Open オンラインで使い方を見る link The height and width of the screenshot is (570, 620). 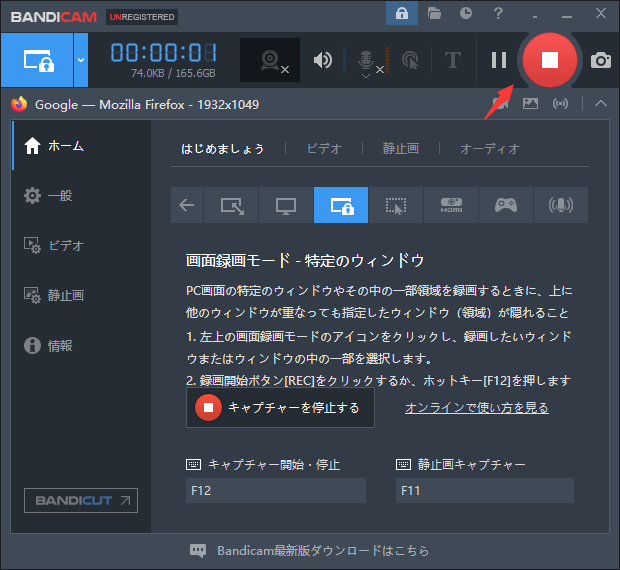tap(477, 408)
